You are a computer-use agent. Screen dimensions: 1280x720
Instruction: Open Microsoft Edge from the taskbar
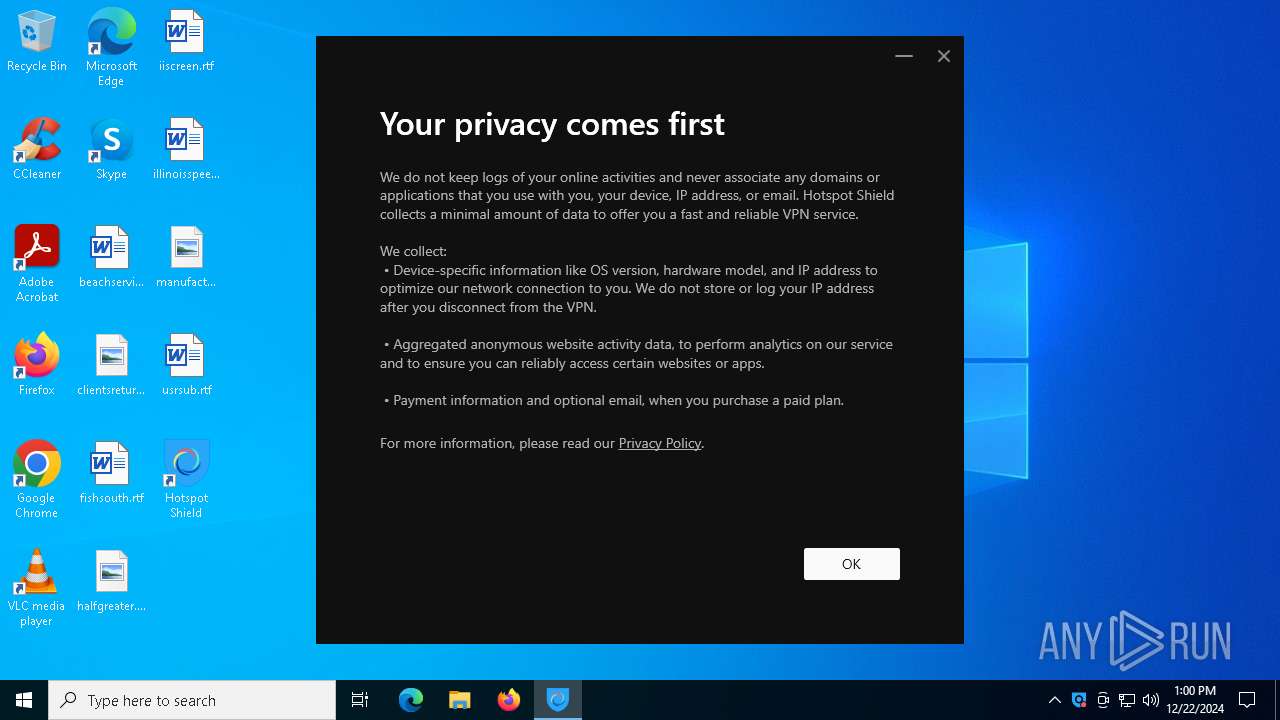[411, 700]
